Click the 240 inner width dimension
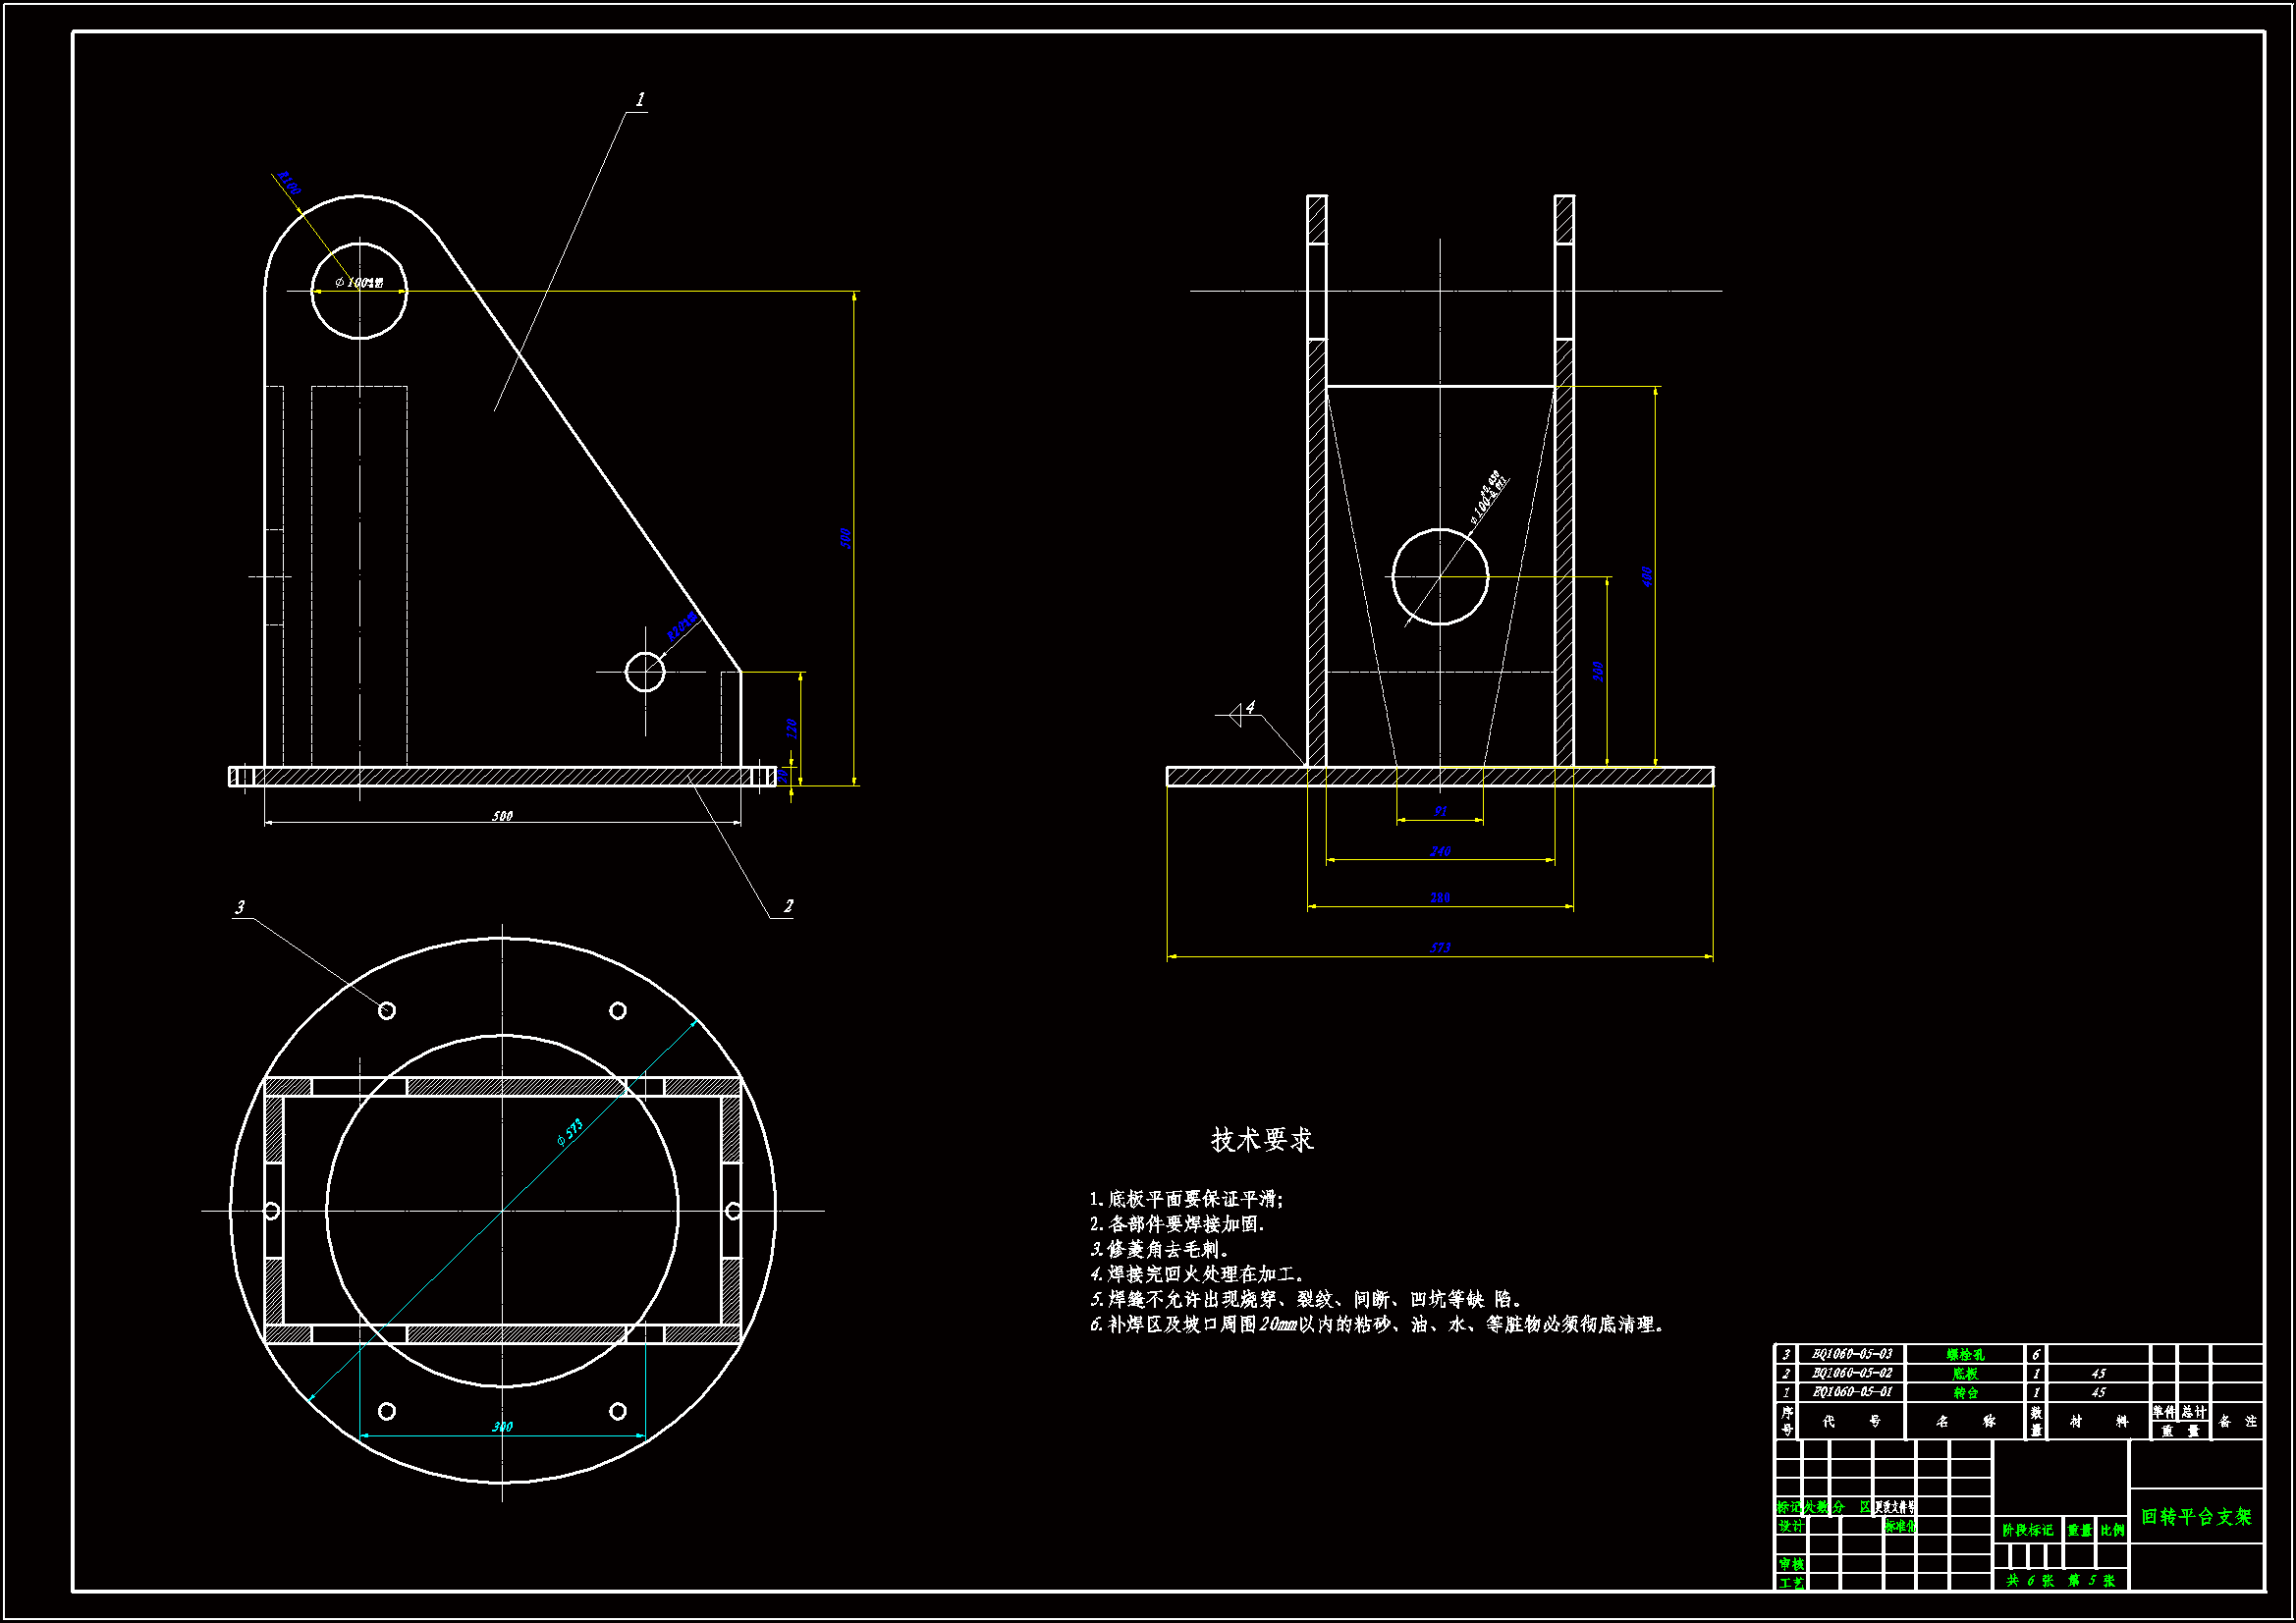Viewport: 2296px width, 1623px height. click(x=1439, y=851)
